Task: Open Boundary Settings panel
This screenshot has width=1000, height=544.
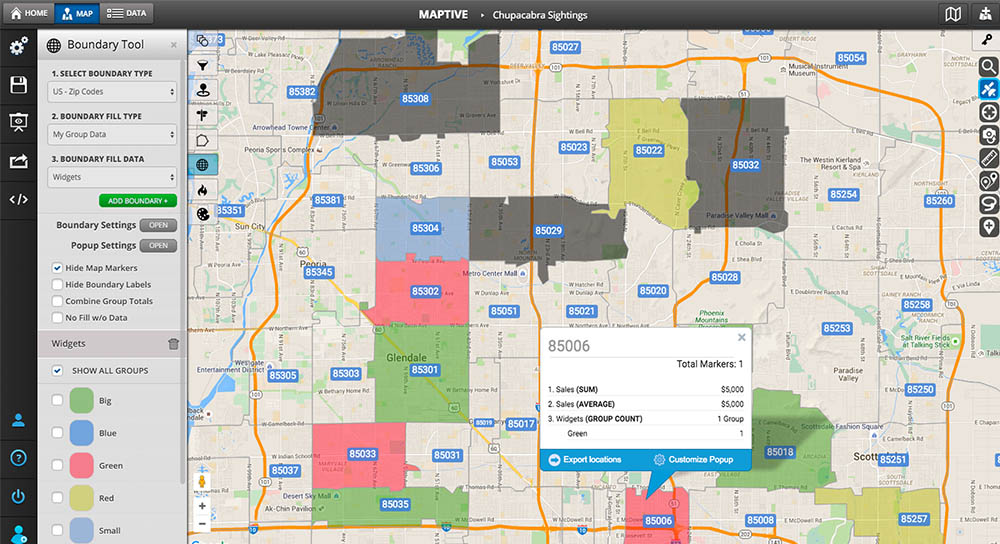Action: coord(158,225)
